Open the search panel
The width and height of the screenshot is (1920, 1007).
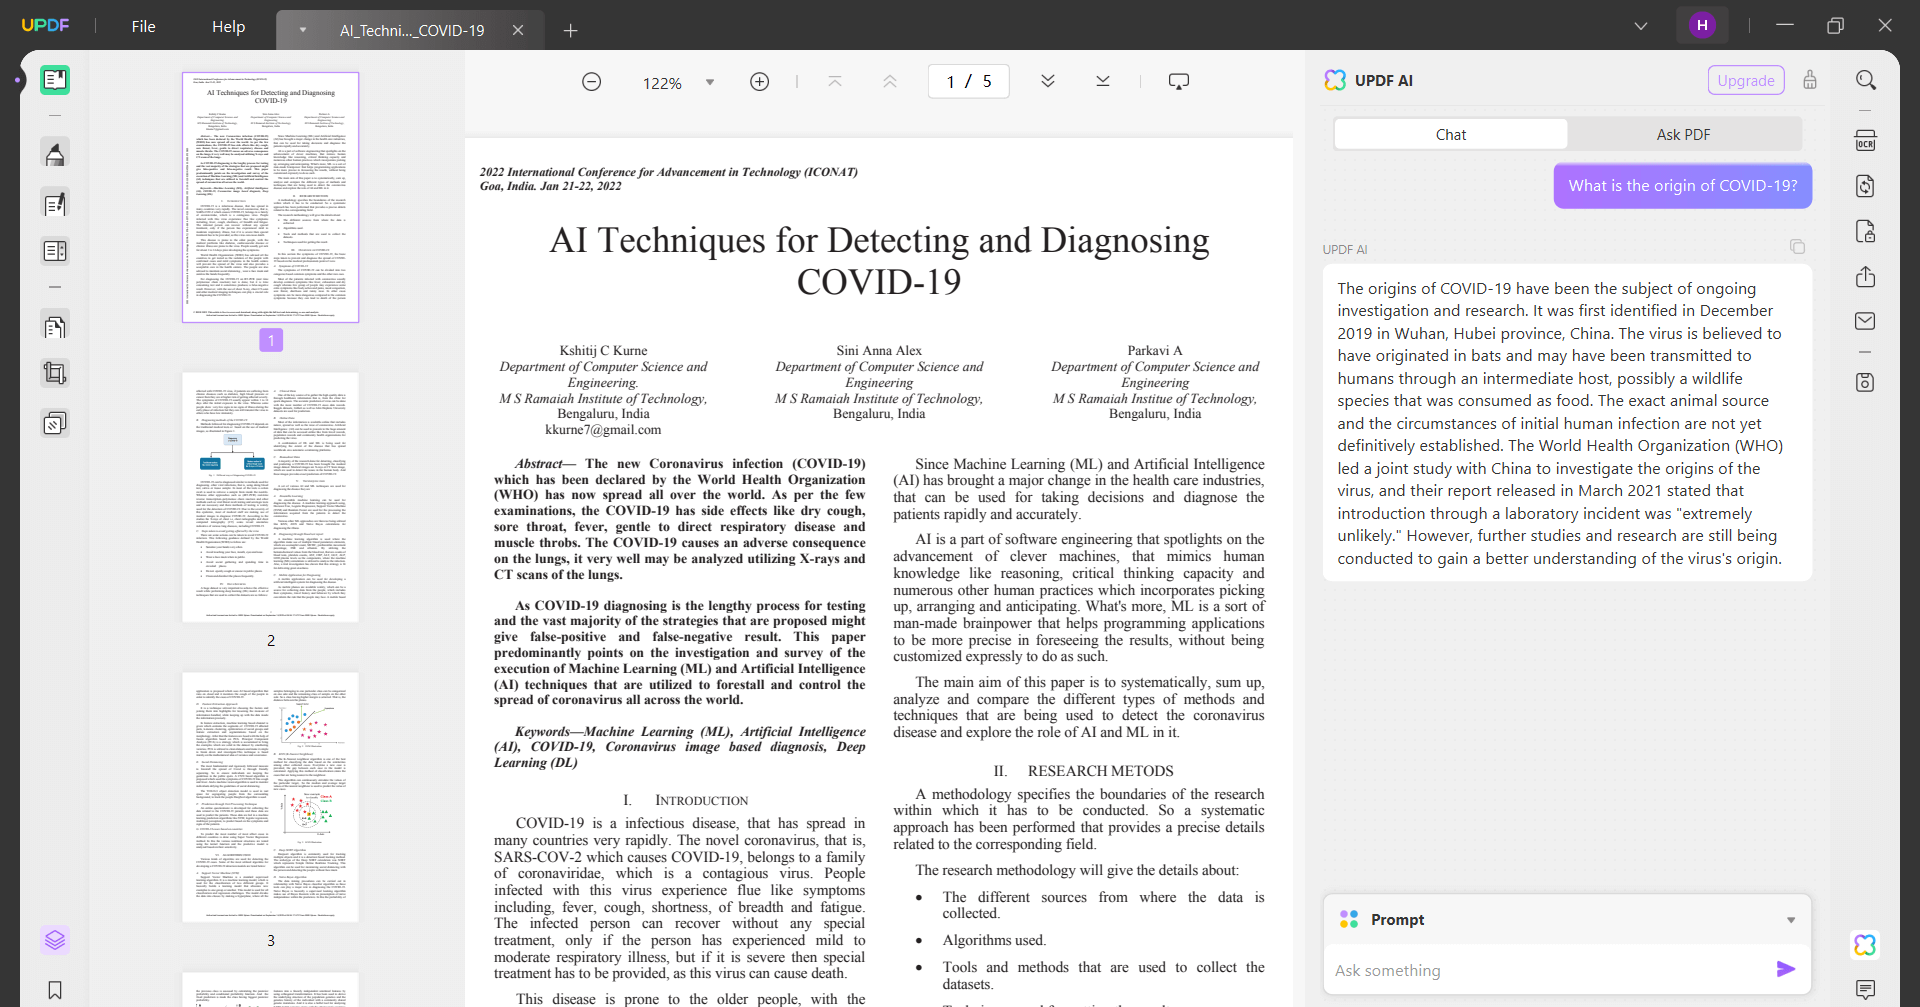click(1866, 79)
